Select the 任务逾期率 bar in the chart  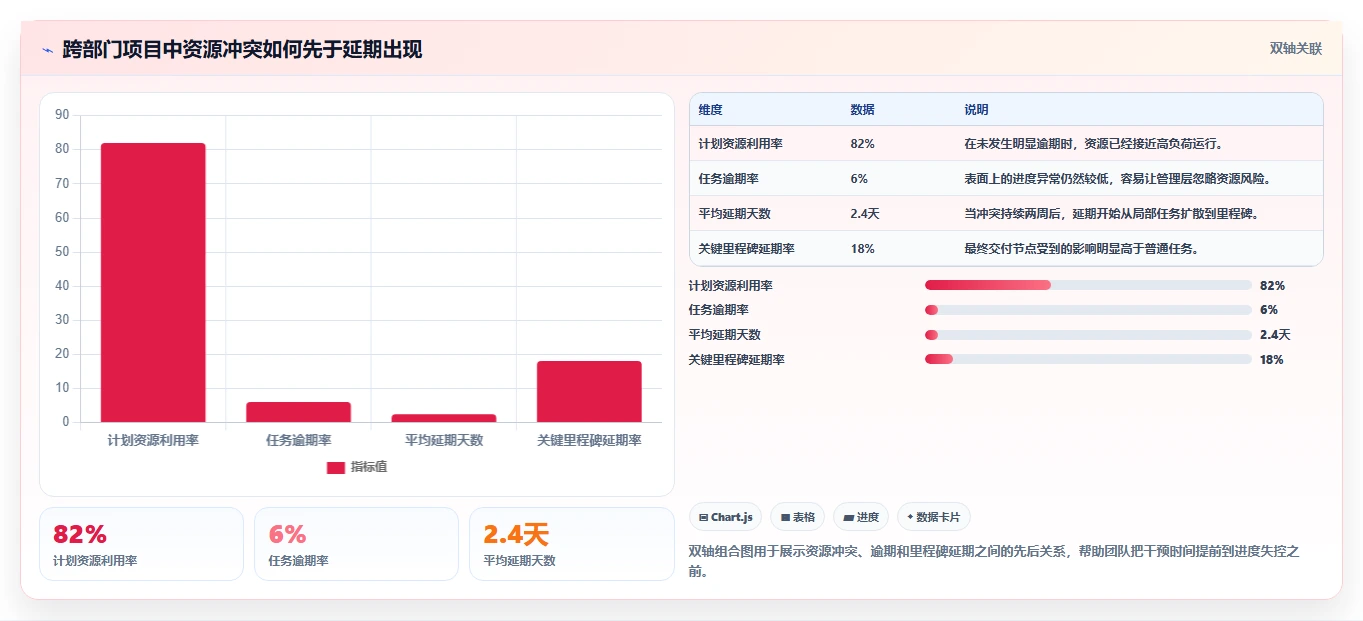click(x=298, y=412)
